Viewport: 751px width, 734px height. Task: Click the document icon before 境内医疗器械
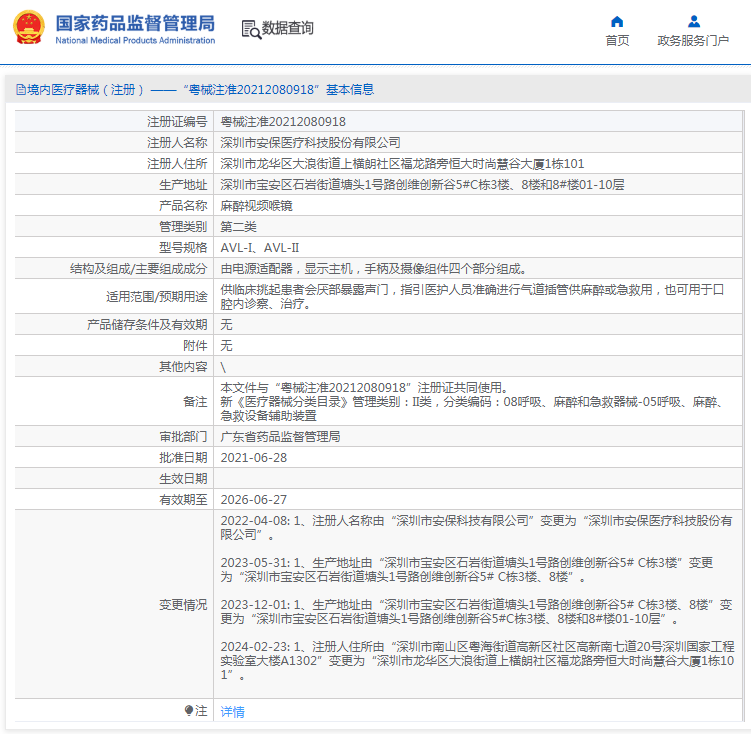[20, 90]
